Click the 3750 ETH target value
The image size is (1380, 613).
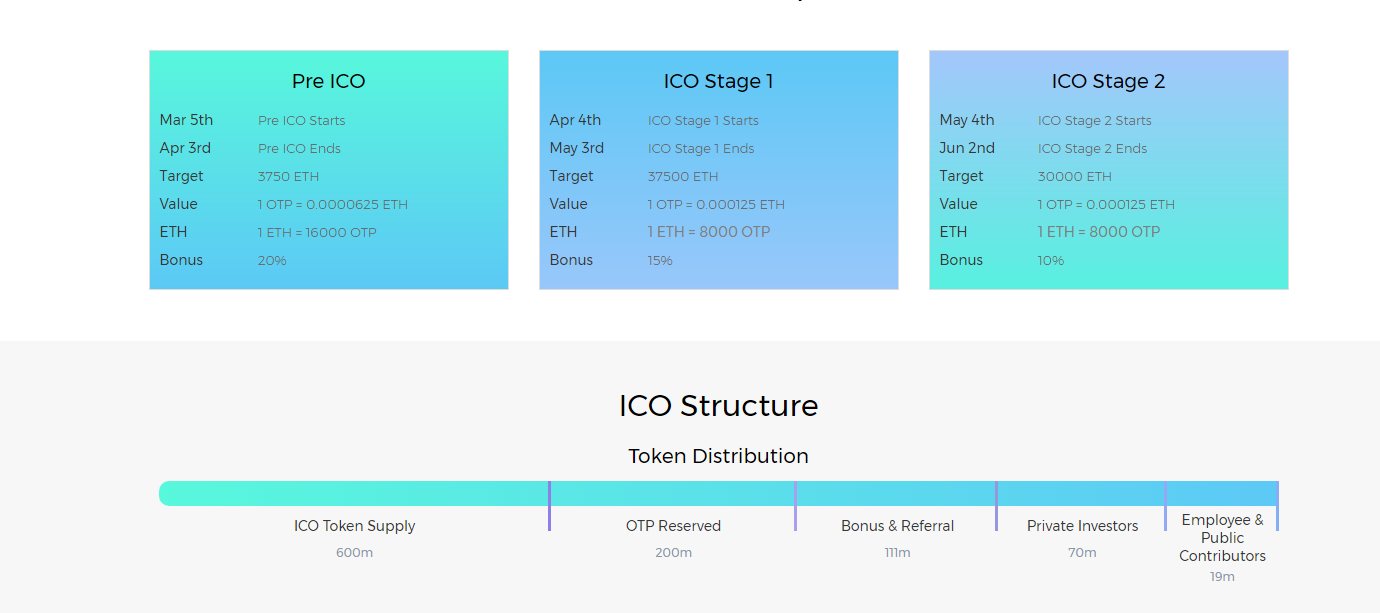288,177
